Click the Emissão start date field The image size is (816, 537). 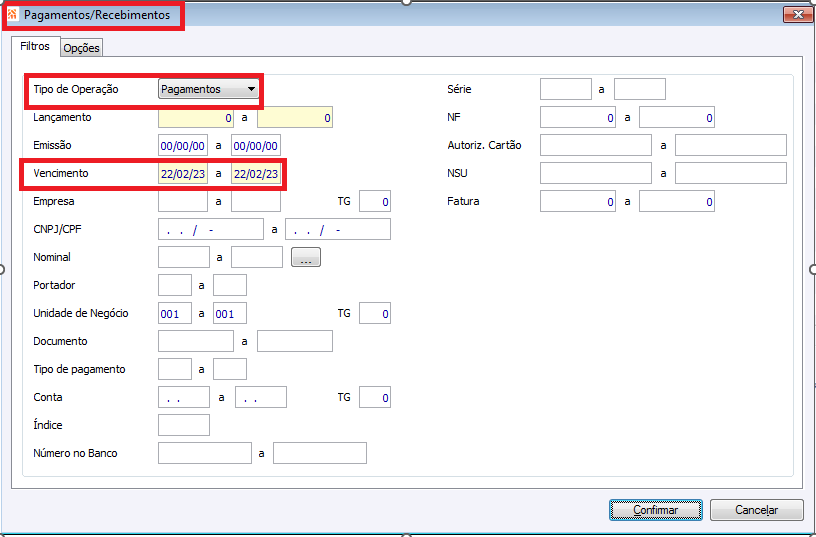[183, 146]
